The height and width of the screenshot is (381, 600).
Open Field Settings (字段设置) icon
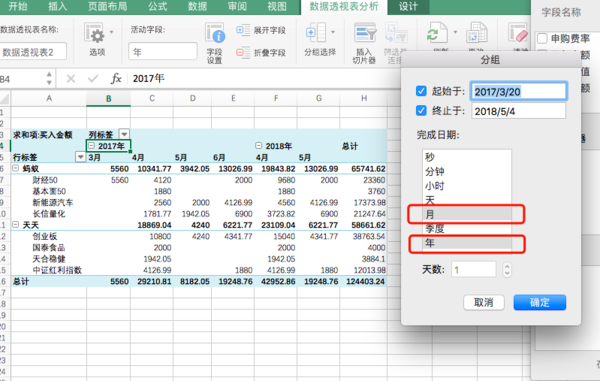(215, 34)
